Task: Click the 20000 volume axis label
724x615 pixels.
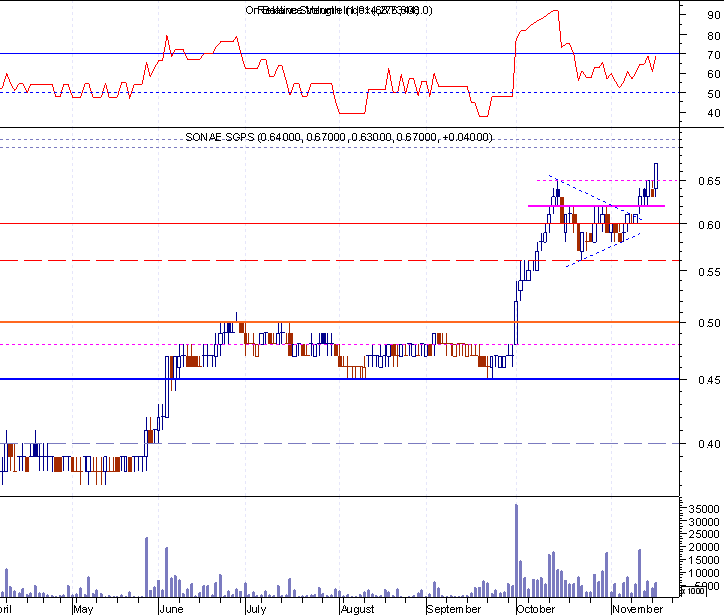Action: [704, 547]
